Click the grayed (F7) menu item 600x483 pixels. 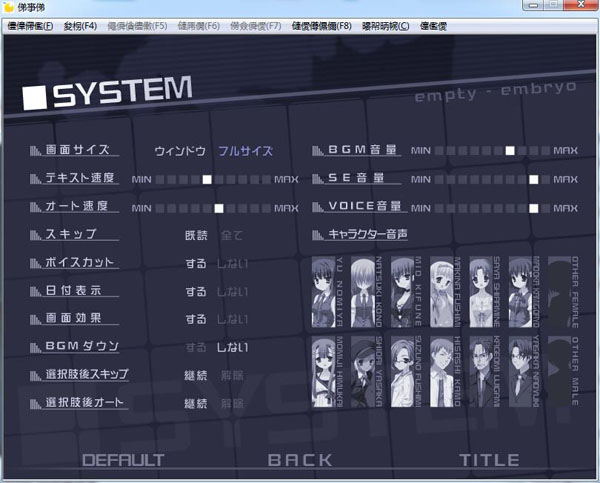(256, 26)
